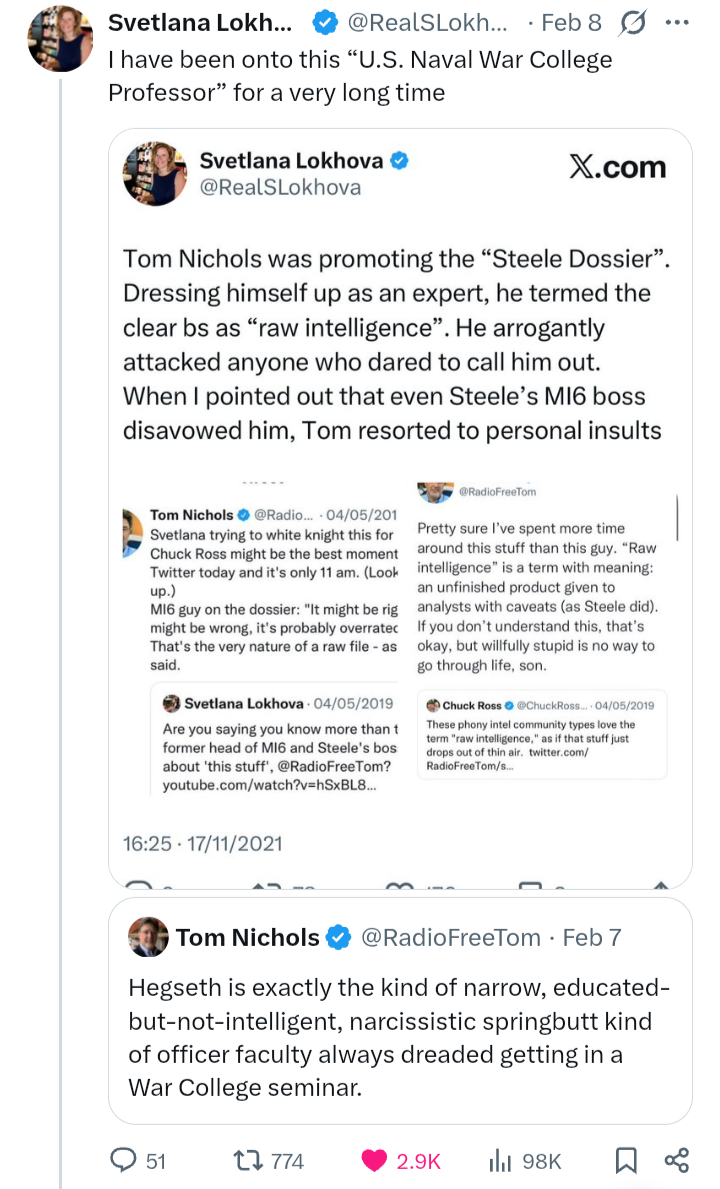Open Svetlana's profile picture at top left
Screen dimensions: 720x1189
(x=61, y=37)
